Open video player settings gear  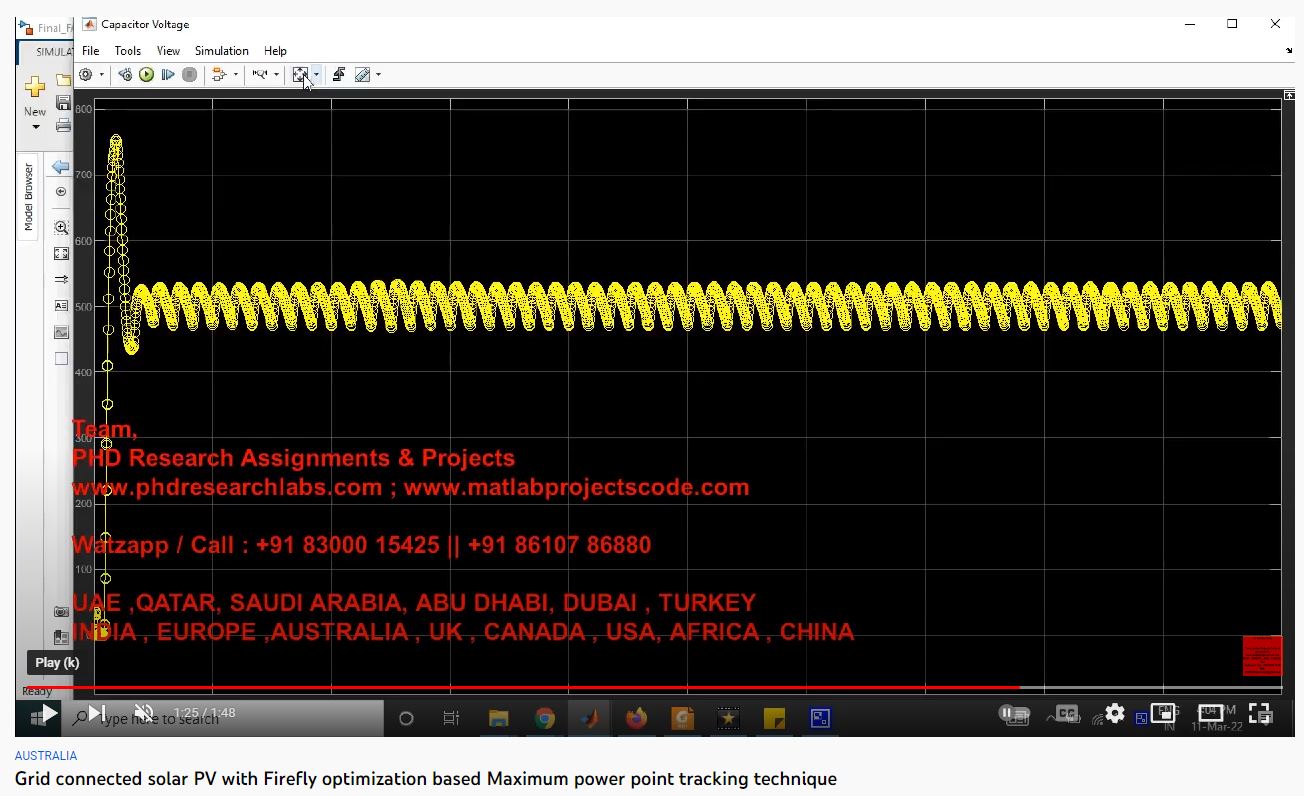pyautogui.click(x=1115, y=714)
